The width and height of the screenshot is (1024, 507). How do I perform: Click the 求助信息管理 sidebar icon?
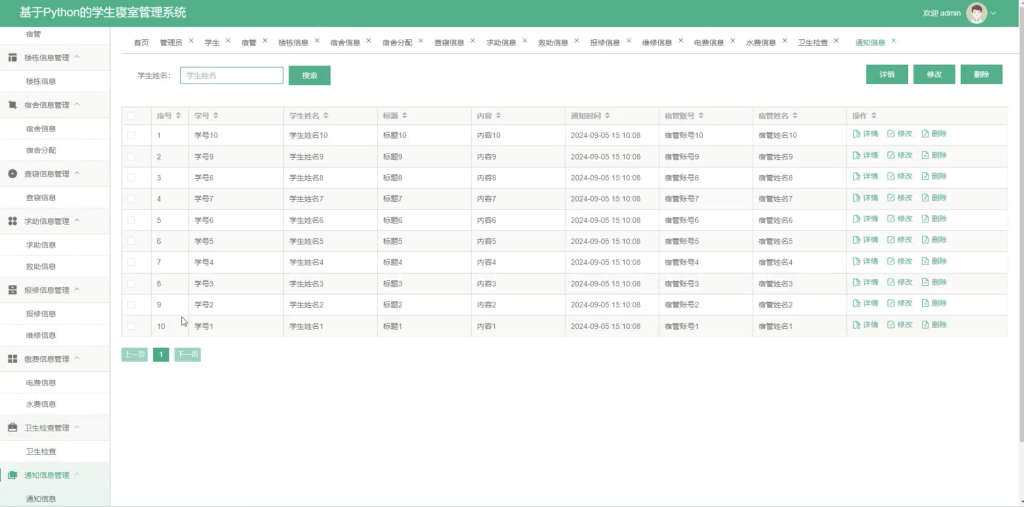tap(12, 221)
